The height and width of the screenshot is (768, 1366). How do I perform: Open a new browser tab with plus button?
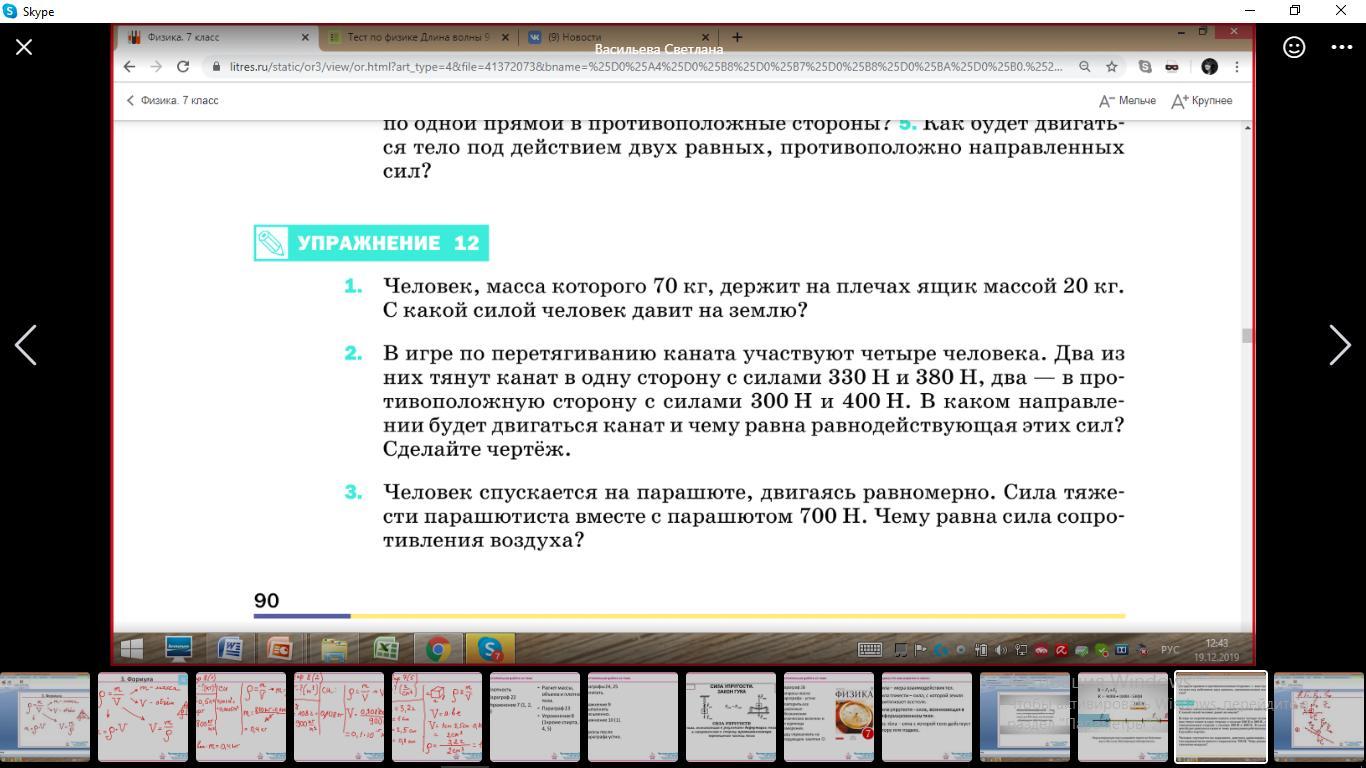[737, 37]
